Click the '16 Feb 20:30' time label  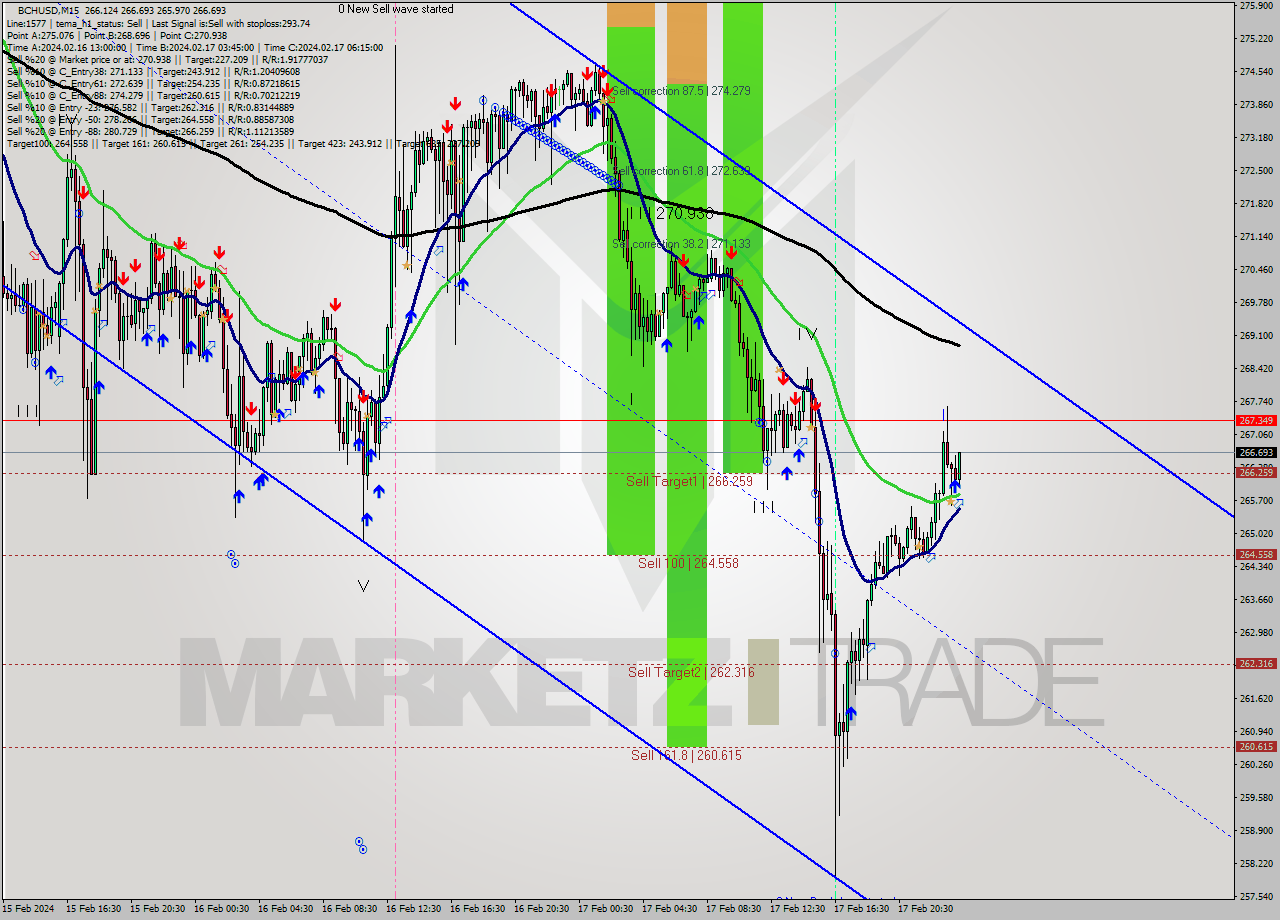pyautogui.click(x=542, y=909)
